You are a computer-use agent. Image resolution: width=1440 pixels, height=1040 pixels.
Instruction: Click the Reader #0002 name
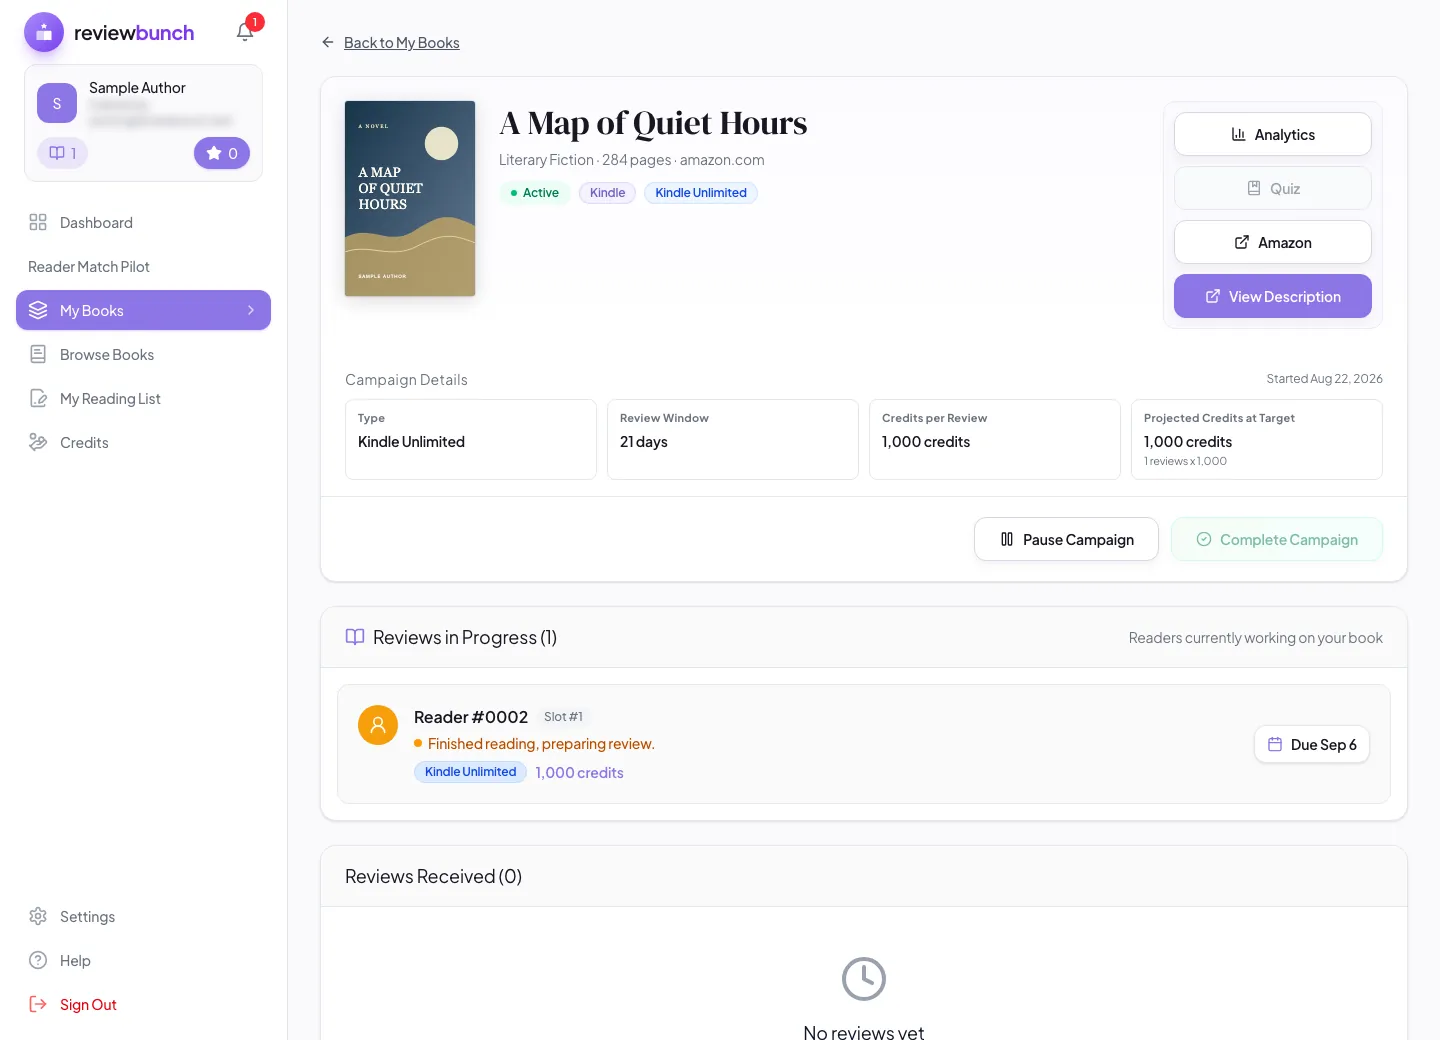coord(471,717)
